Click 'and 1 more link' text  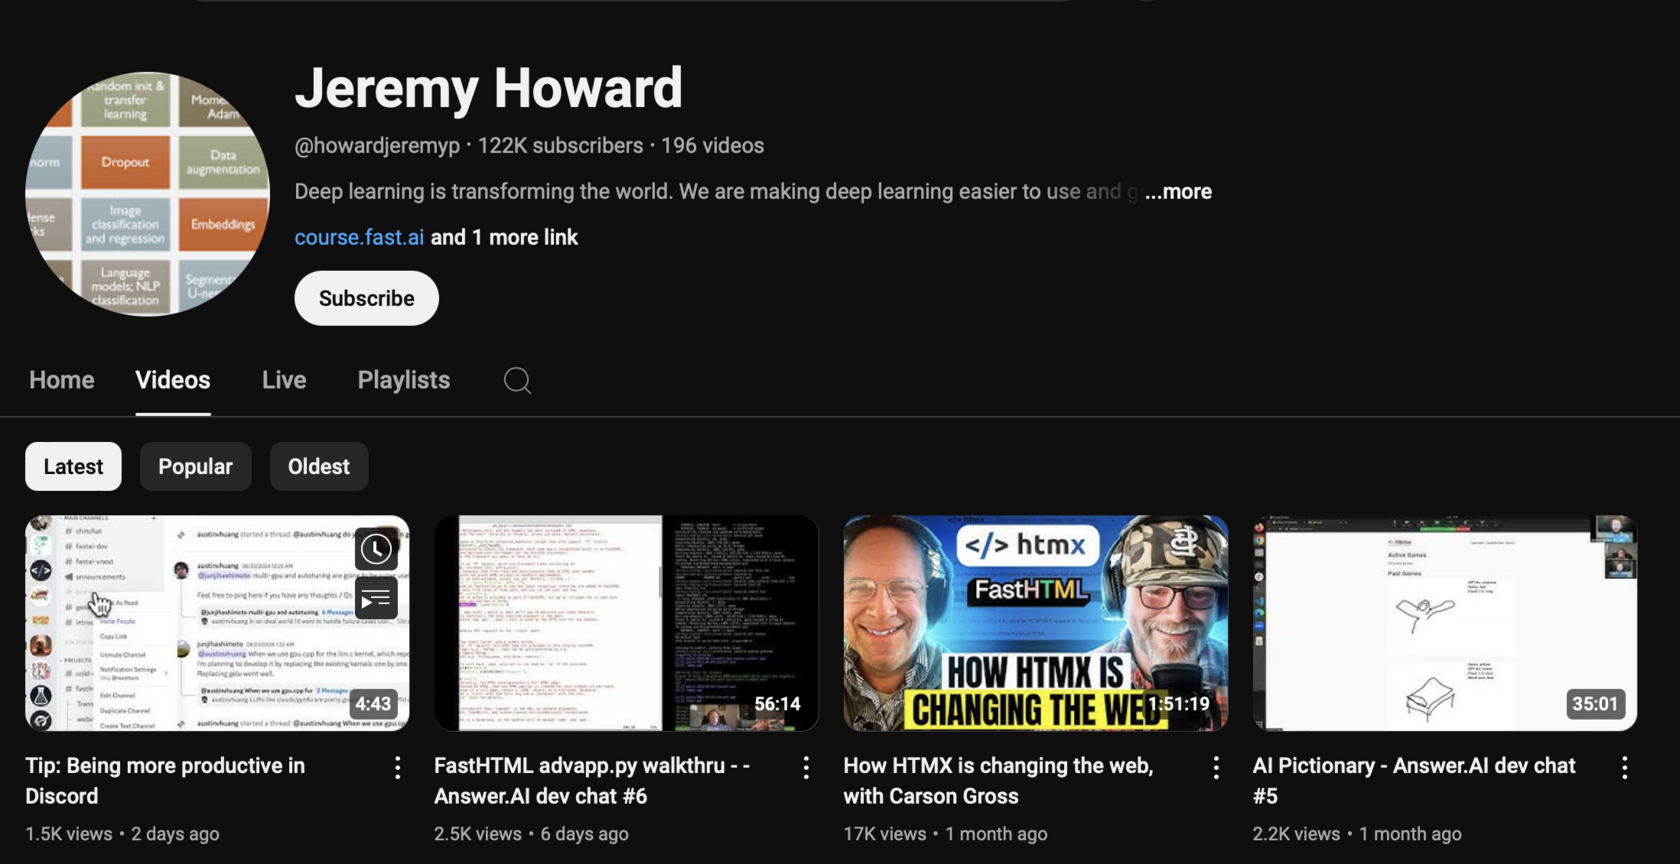point(504,237)
